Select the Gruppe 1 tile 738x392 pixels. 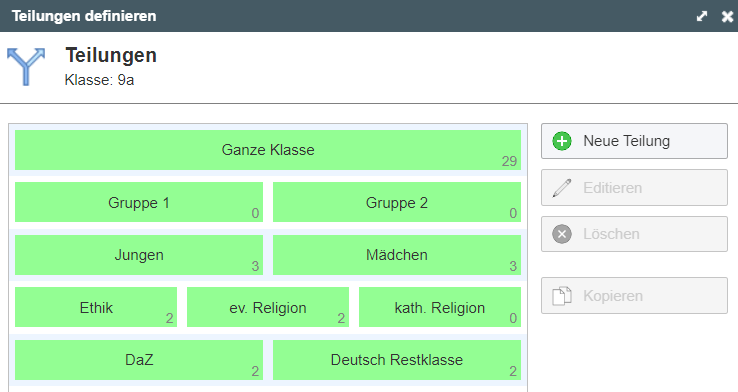click(139, 202)
